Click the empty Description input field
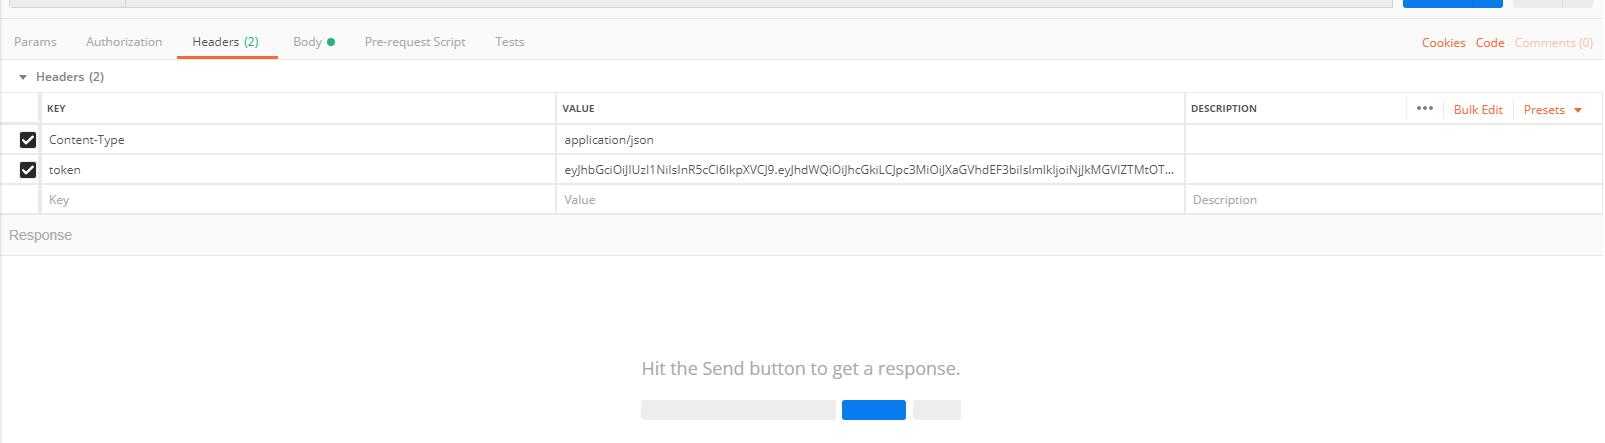This screenshot has height=443, width=1605. (1392, 200)
